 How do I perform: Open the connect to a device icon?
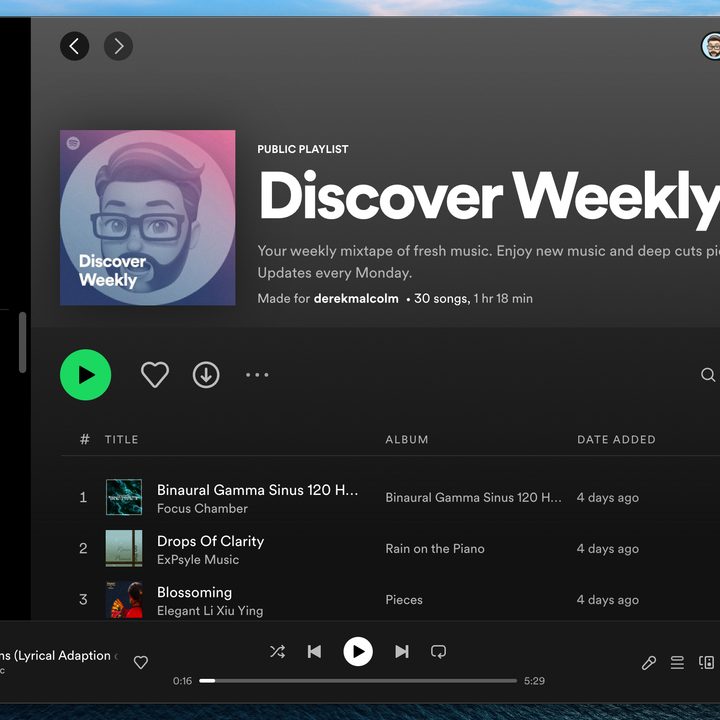[x=706, y=663]
